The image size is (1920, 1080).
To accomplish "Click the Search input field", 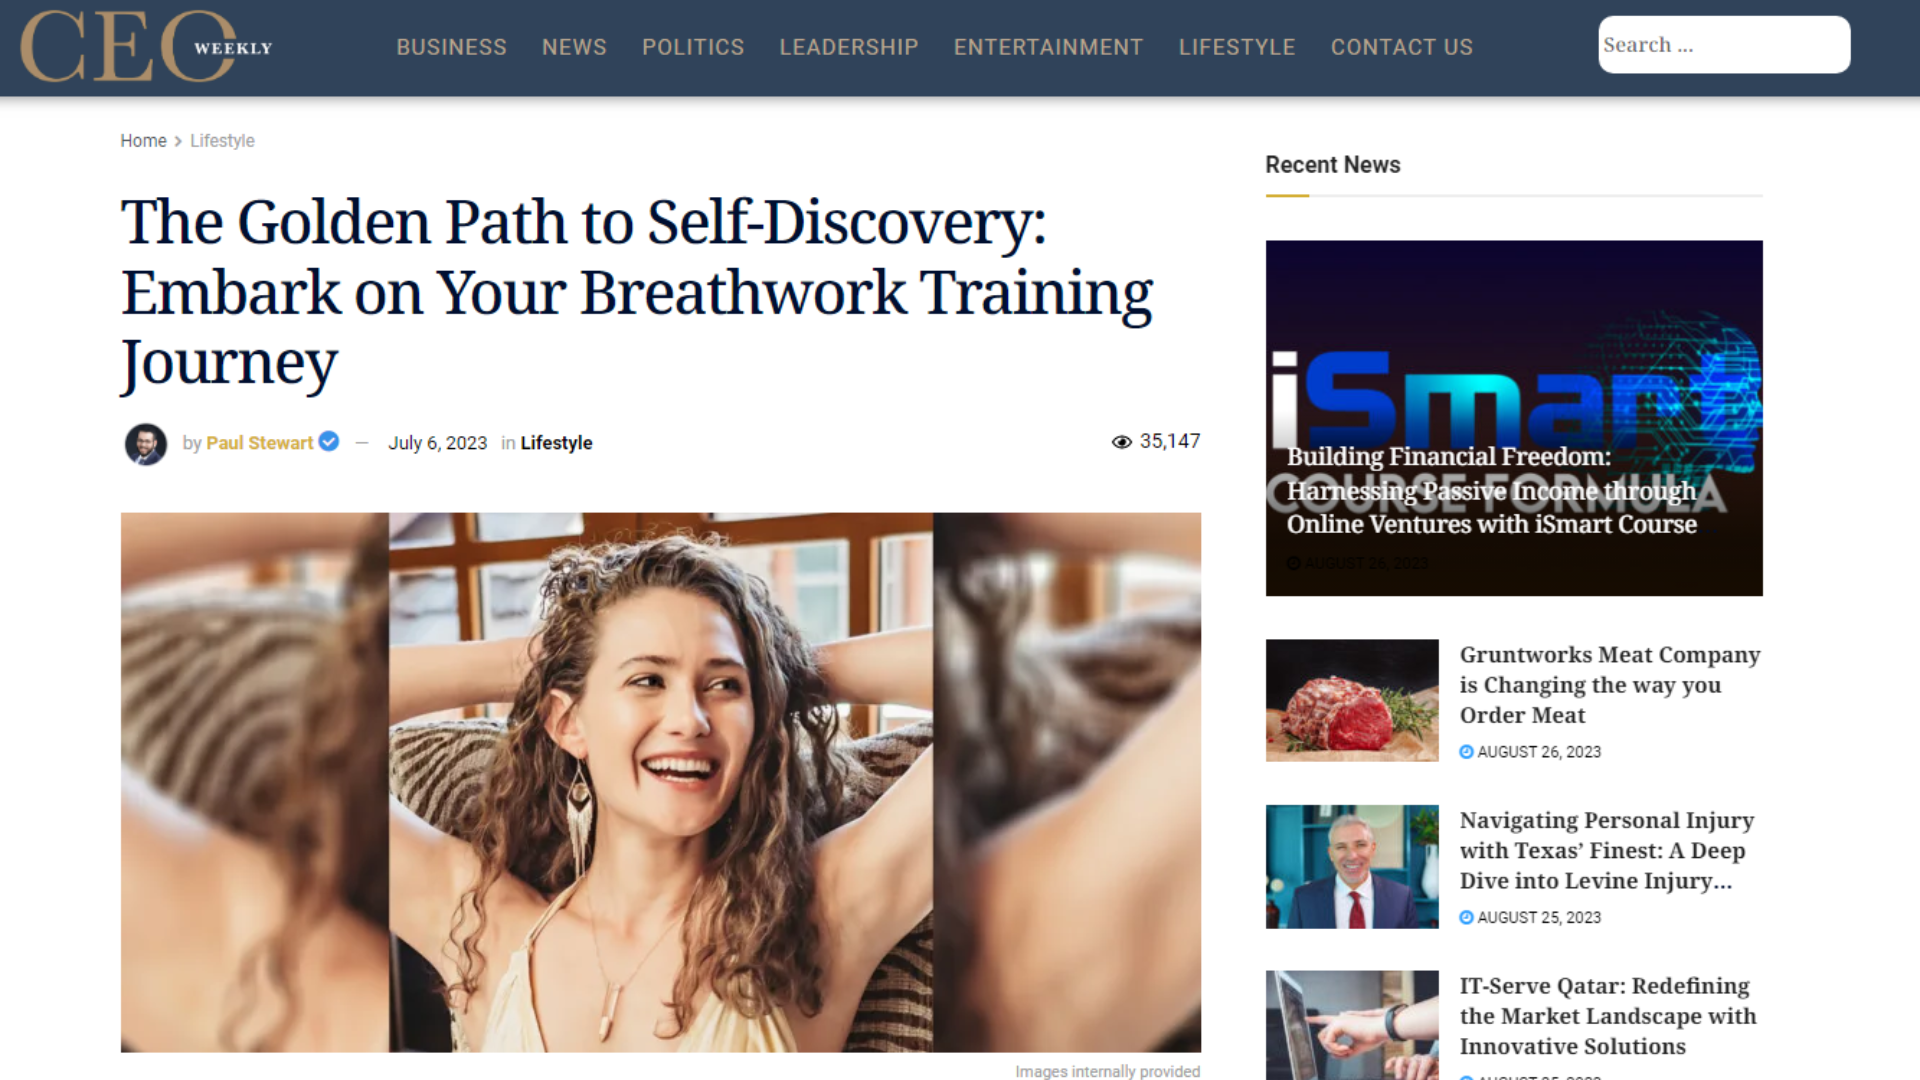I will coord(1724,45).
